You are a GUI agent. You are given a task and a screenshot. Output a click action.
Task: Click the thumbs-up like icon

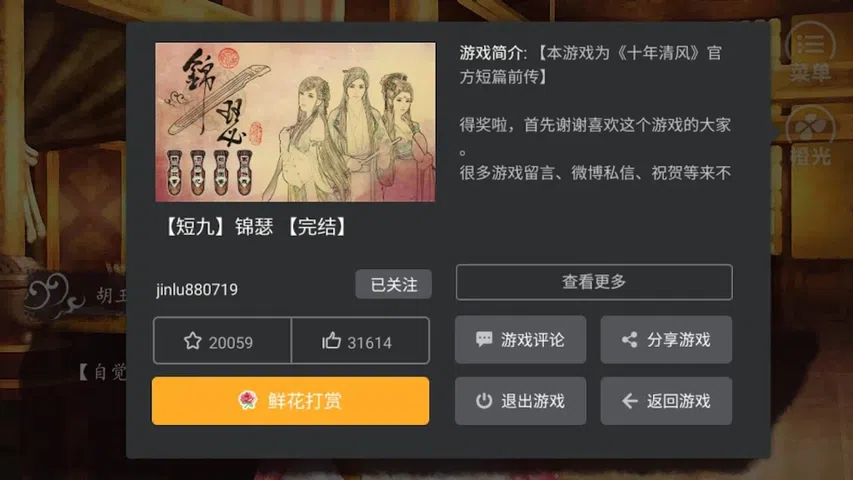coord(331,341)
